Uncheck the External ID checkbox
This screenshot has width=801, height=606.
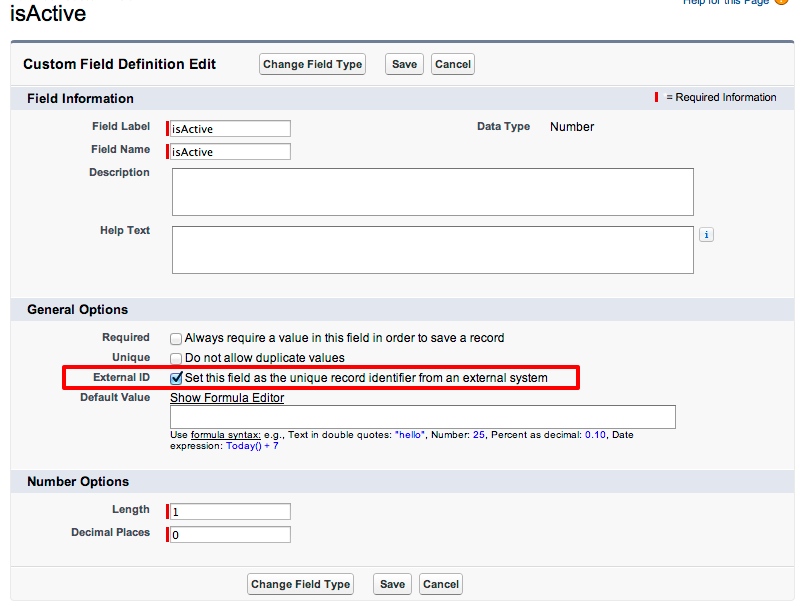coord(176,378)
